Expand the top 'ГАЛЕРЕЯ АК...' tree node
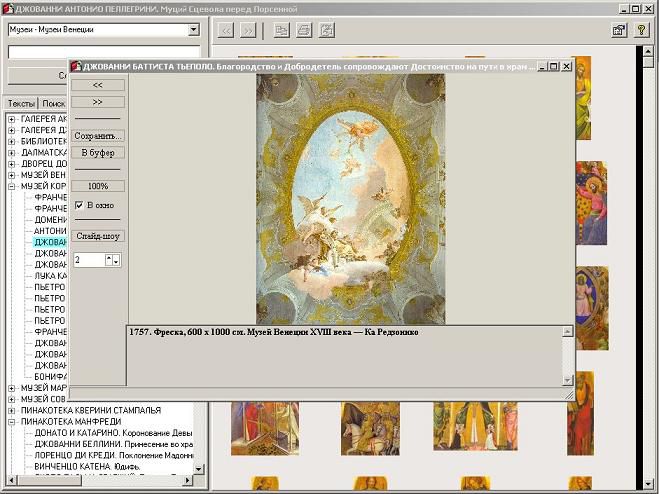Viewport: 659px width, 494px height. tap(11, 119)
